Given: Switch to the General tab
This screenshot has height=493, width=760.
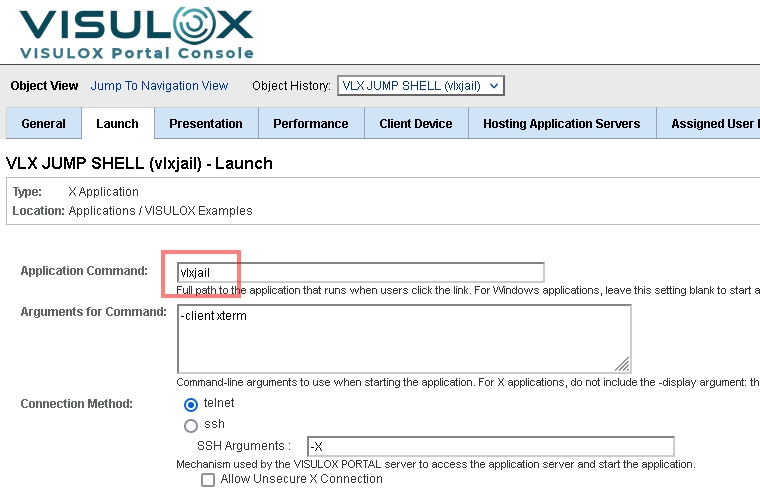Looking at the screenshot, I should pyautogui.click(x=44, y=124).
